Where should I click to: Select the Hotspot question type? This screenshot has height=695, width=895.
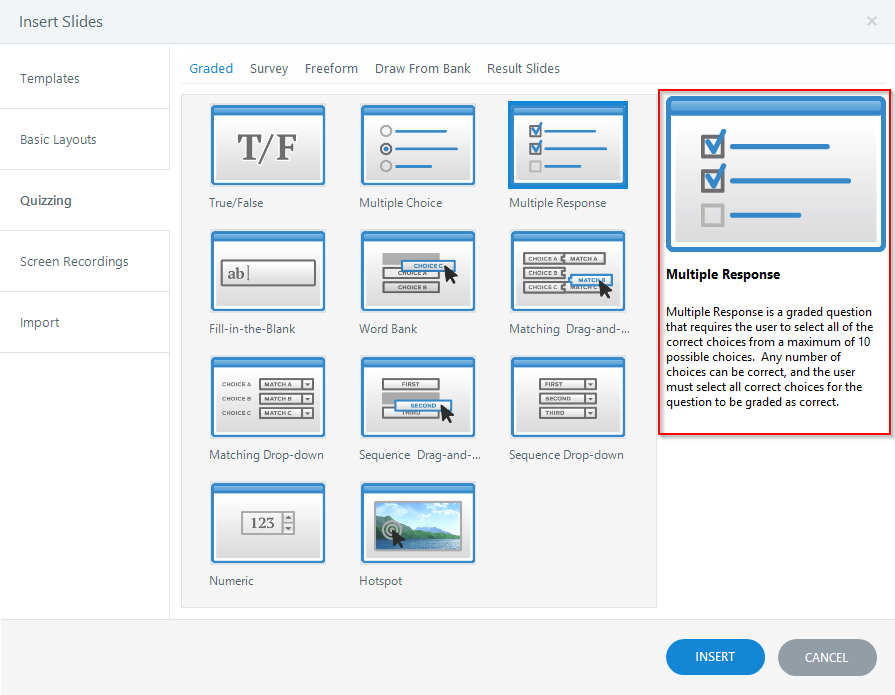(x=417, y=522)
